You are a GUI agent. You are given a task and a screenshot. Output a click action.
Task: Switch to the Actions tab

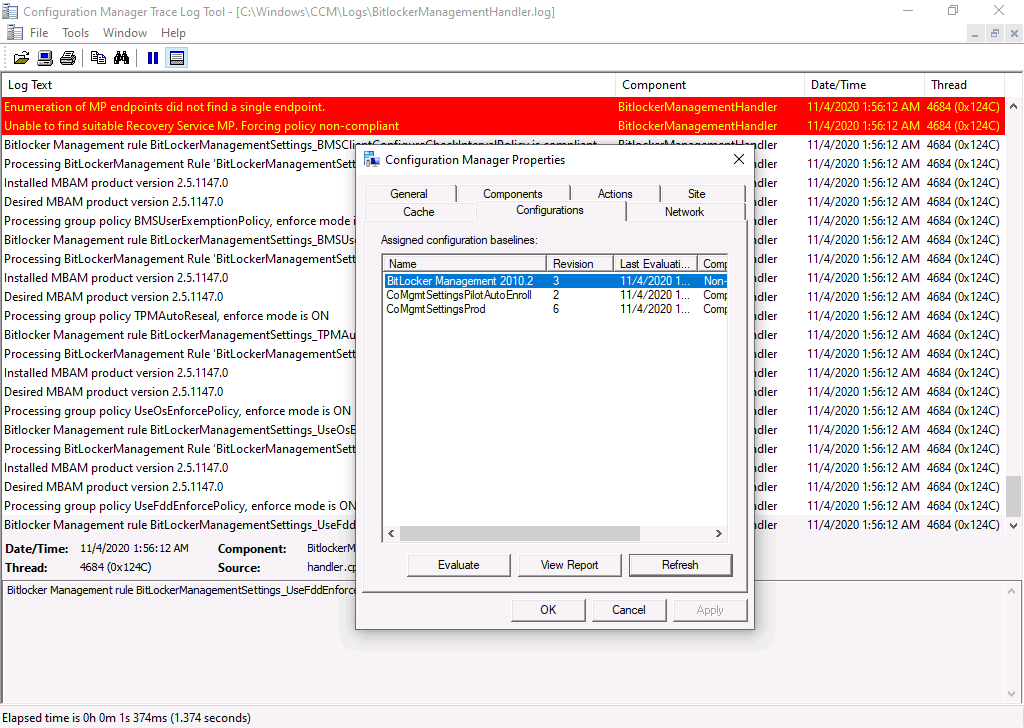[x=615, y=194]
